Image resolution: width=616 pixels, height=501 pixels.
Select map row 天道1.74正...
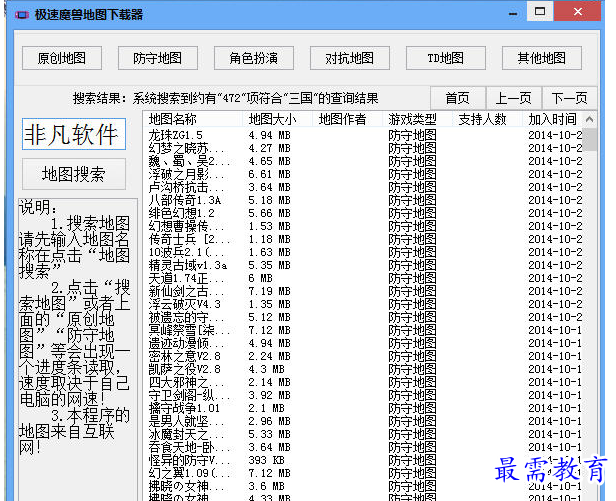(365, 278)
